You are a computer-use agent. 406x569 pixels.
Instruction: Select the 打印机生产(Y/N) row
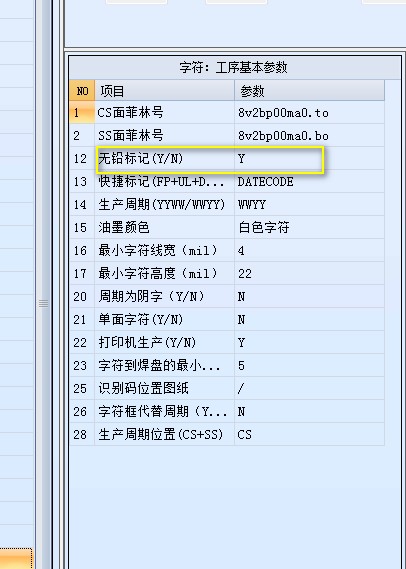[227, 343]
